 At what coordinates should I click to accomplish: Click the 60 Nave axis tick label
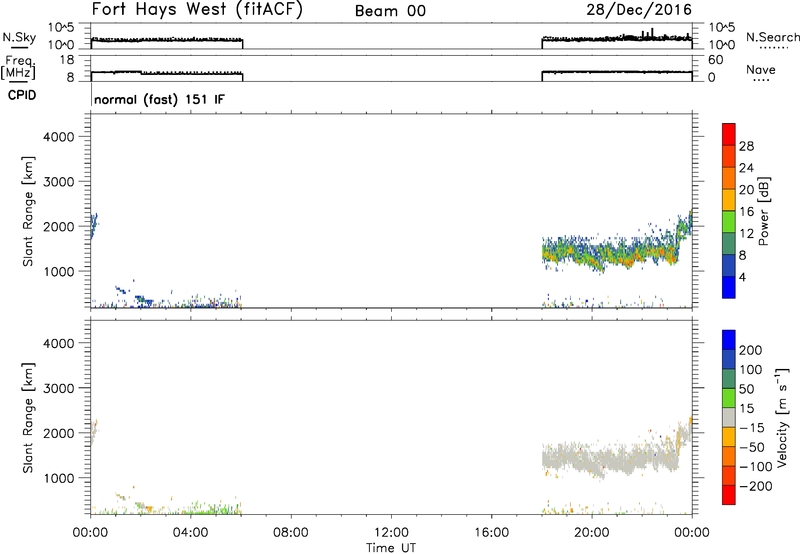[715, 60]
